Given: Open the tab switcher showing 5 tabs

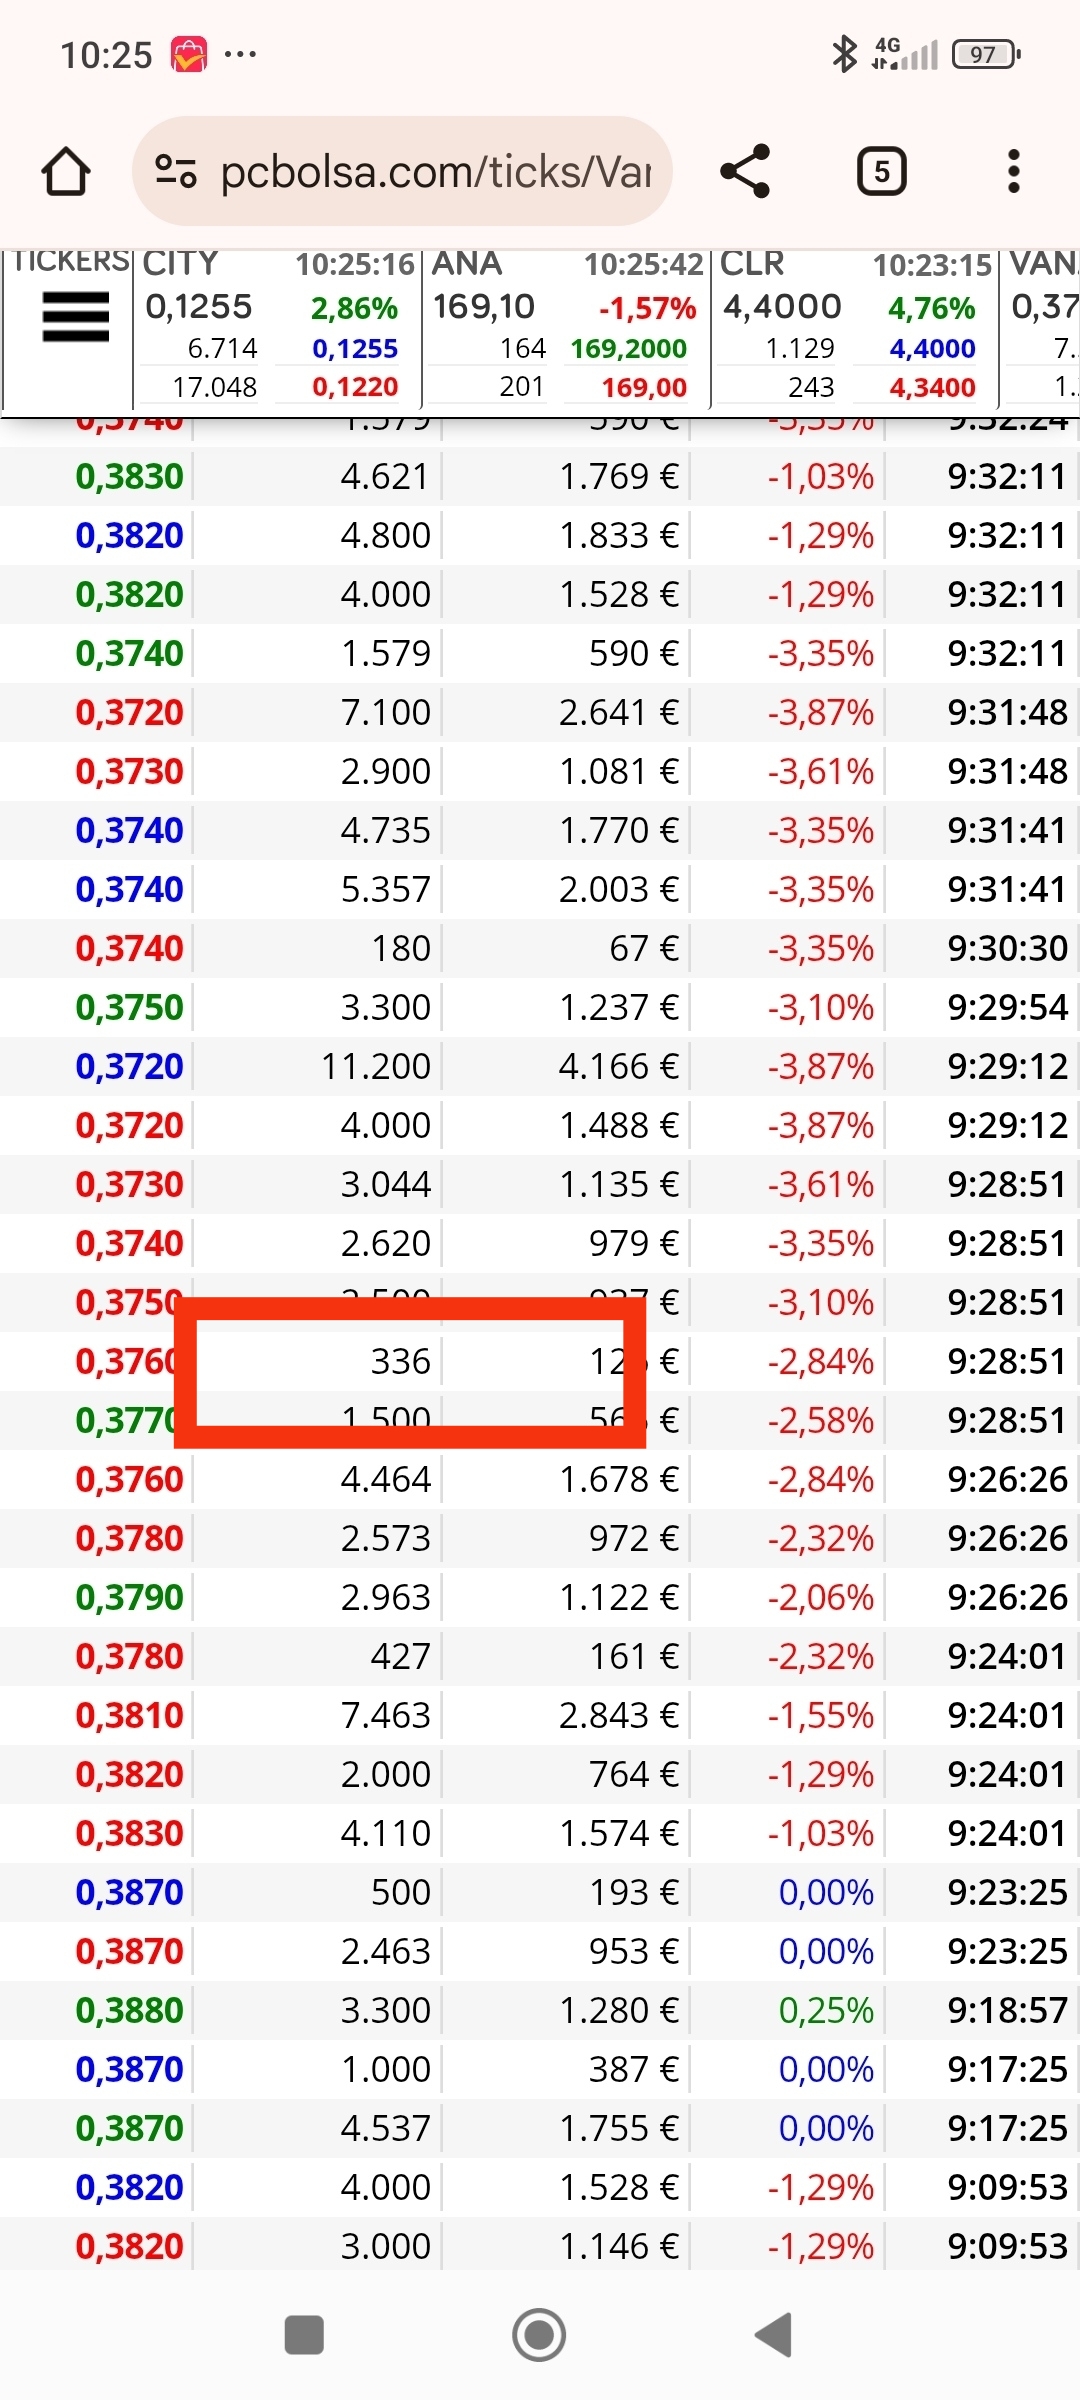Looking at the screenshot, I should click(x=882, y=171).
